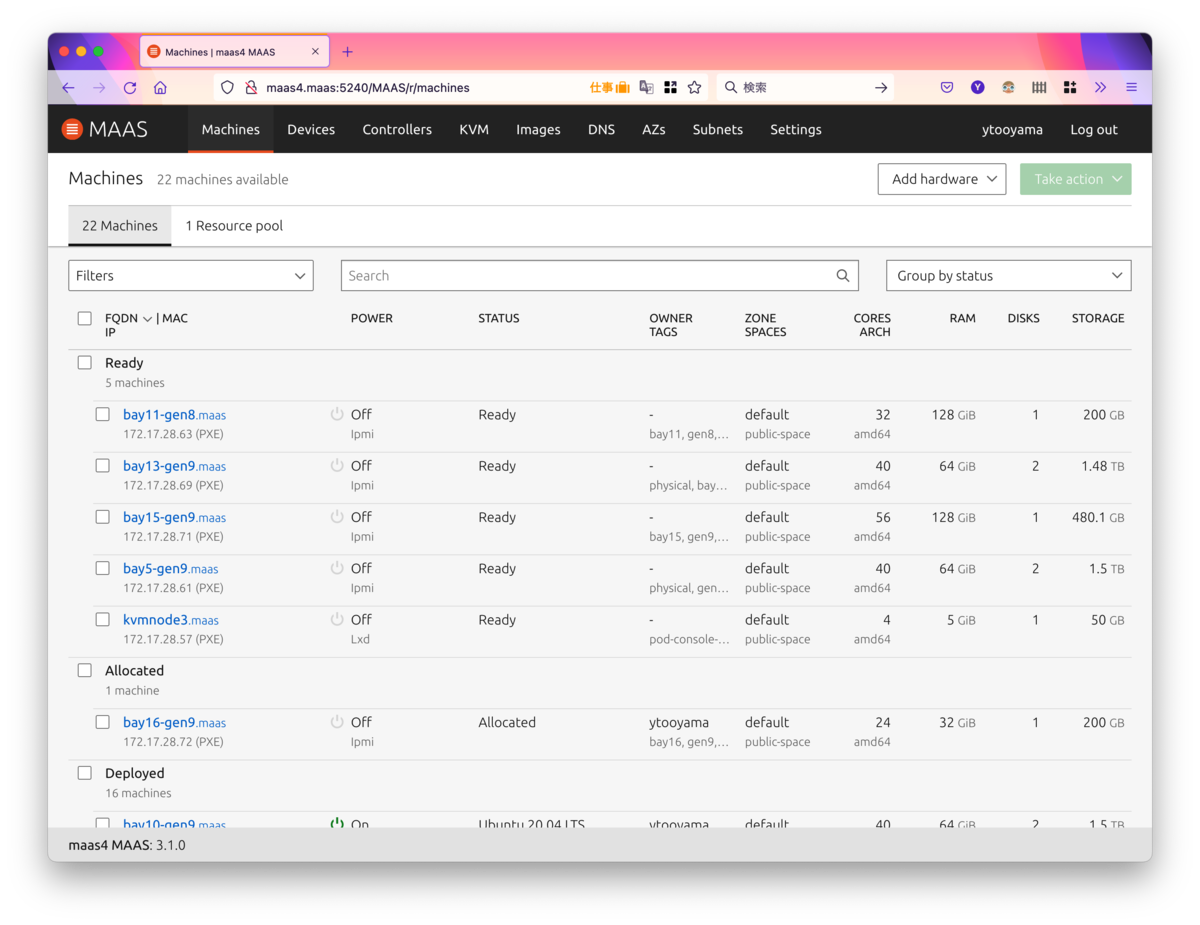Close the Machines | maas4 MAAS tab
1200x925 pixels.
coord(315,52)
